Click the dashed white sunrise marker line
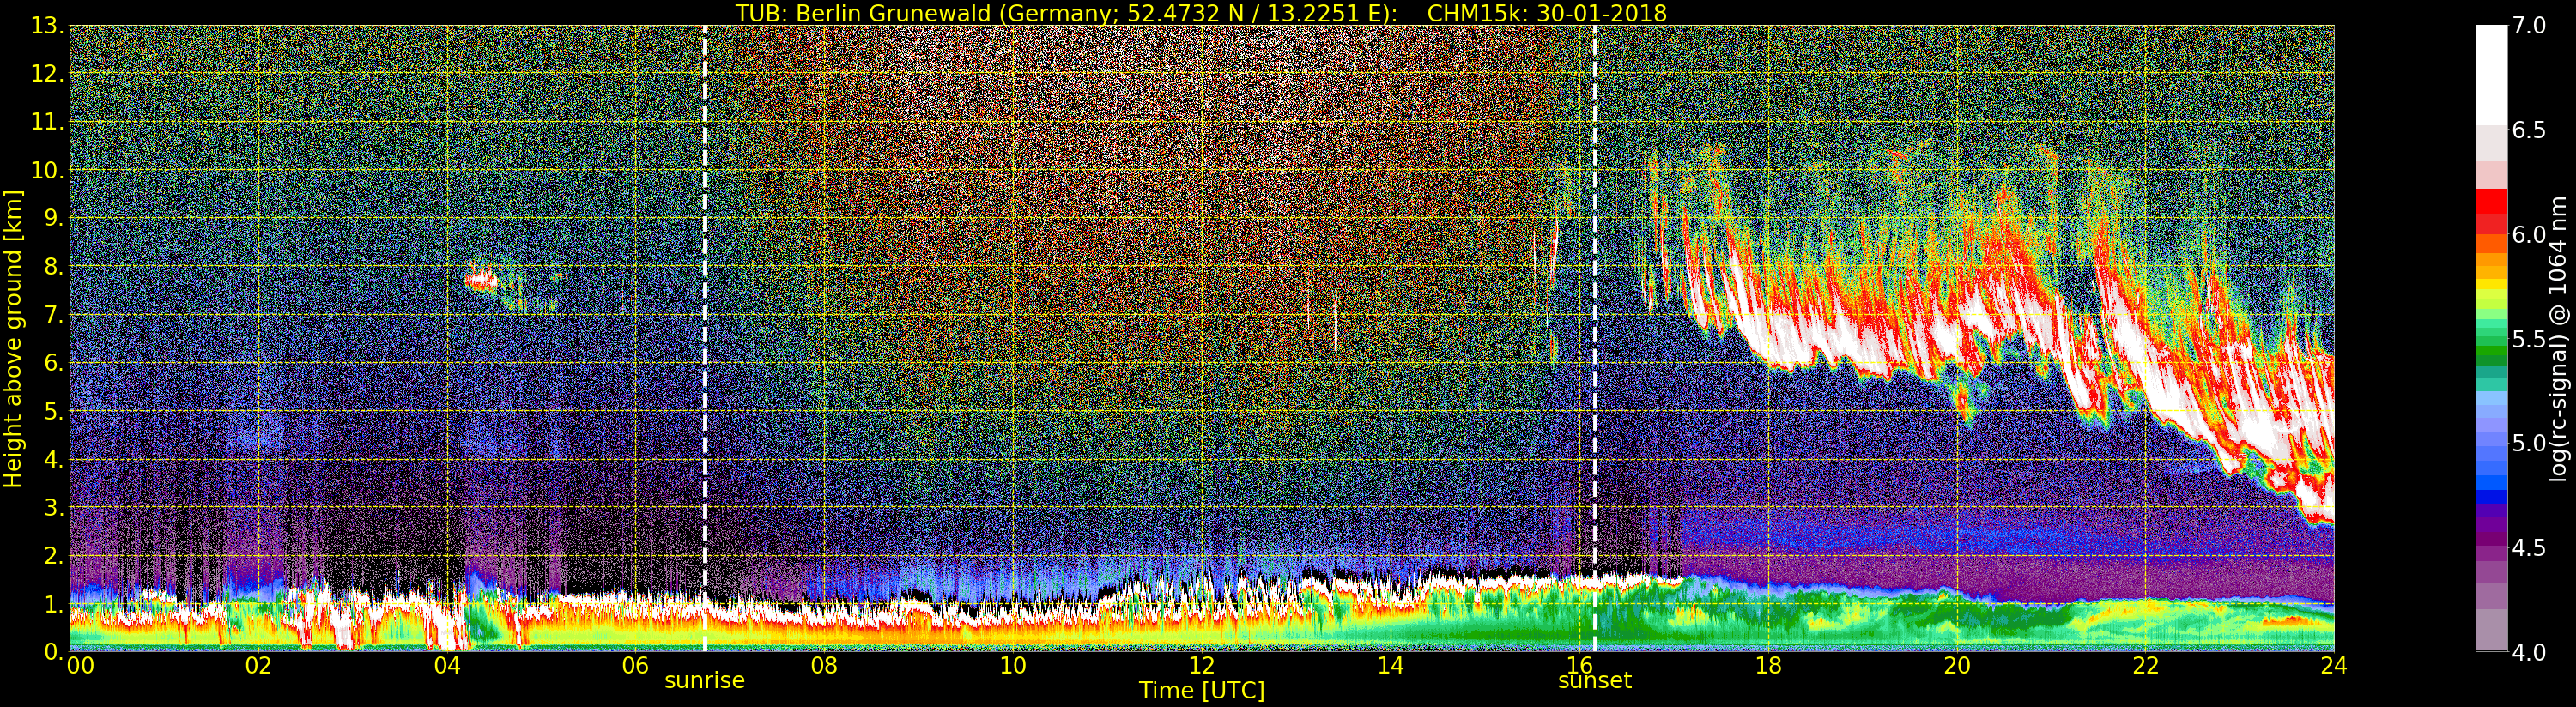 pyautogui.click(x=705, y=339)
